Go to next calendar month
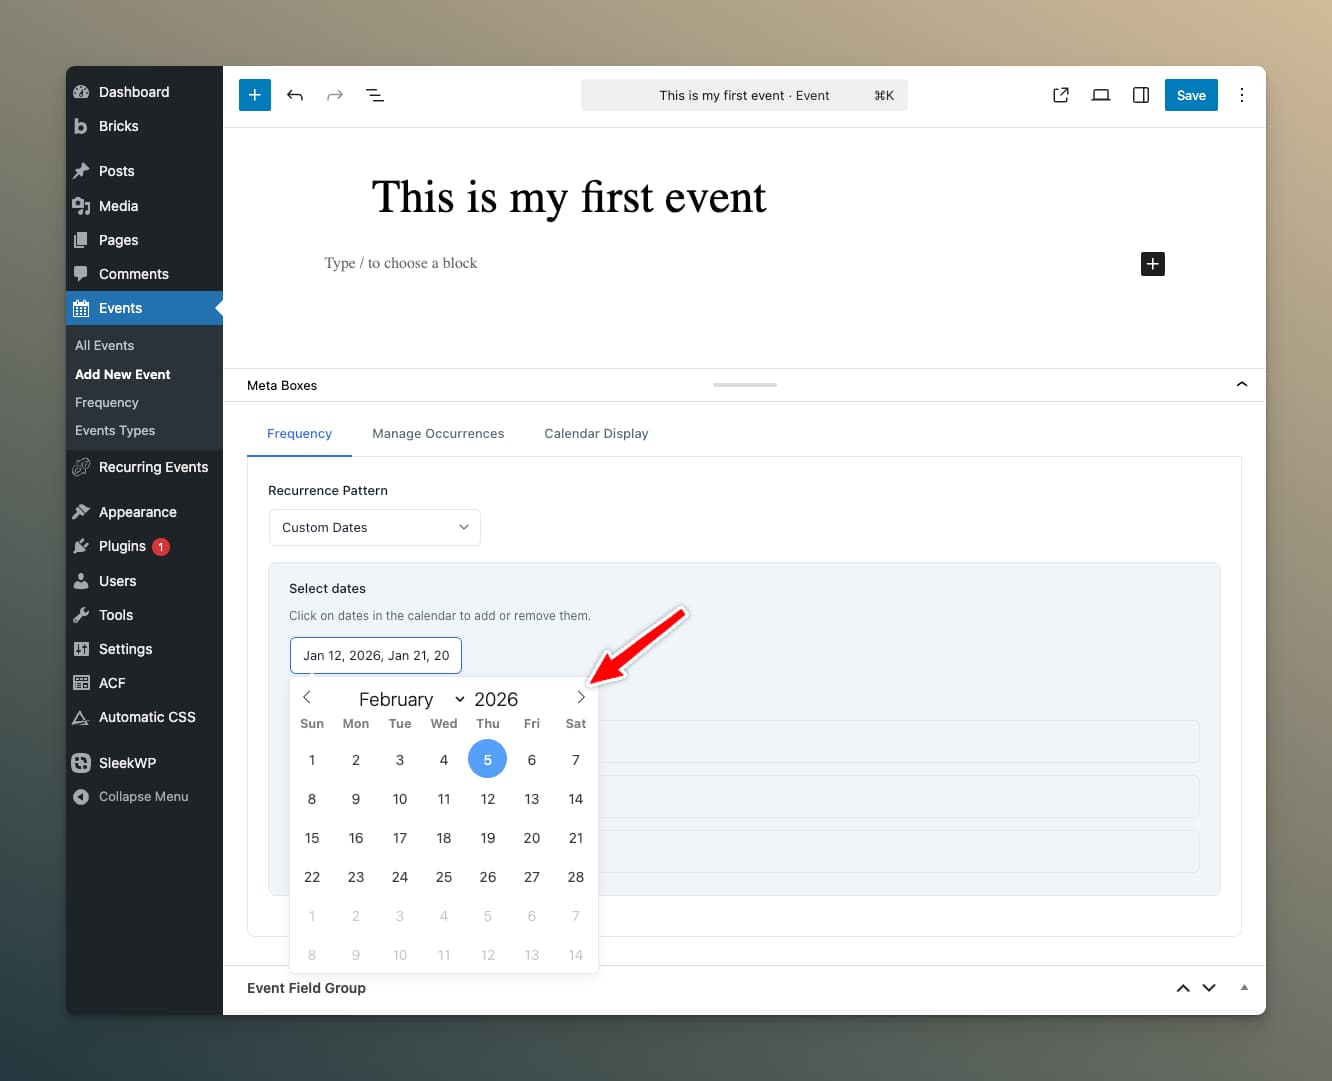 (x=581, y=697)
